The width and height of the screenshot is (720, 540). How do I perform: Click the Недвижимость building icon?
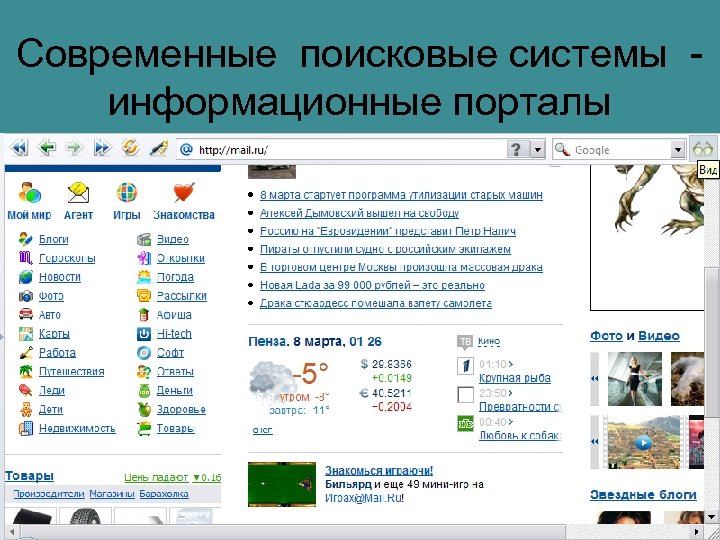point(26,428)
